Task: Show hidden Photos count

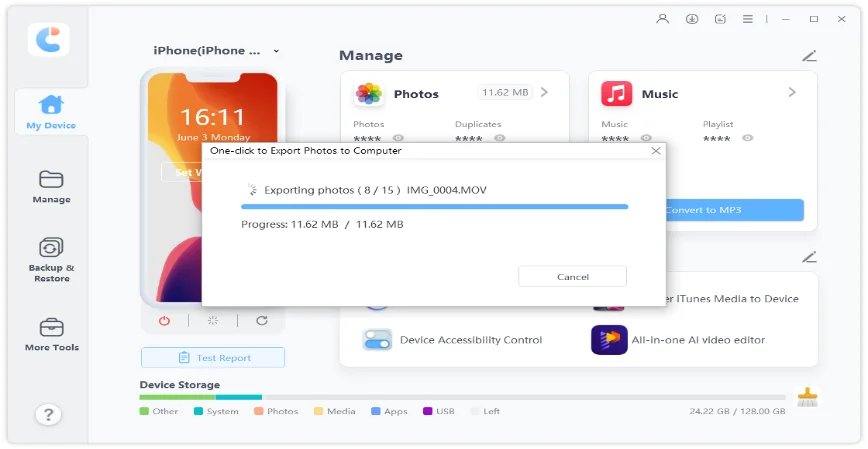Action: (x=398, y=138)
